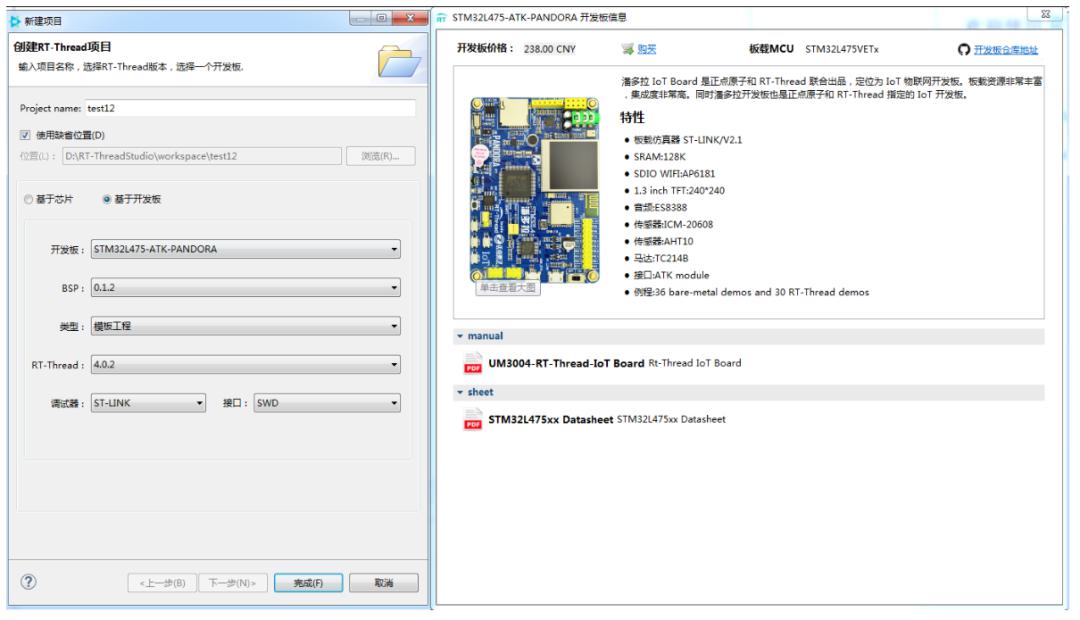Click the ATK module interface line
The image size is (1080, 620).
click(672, 275)
